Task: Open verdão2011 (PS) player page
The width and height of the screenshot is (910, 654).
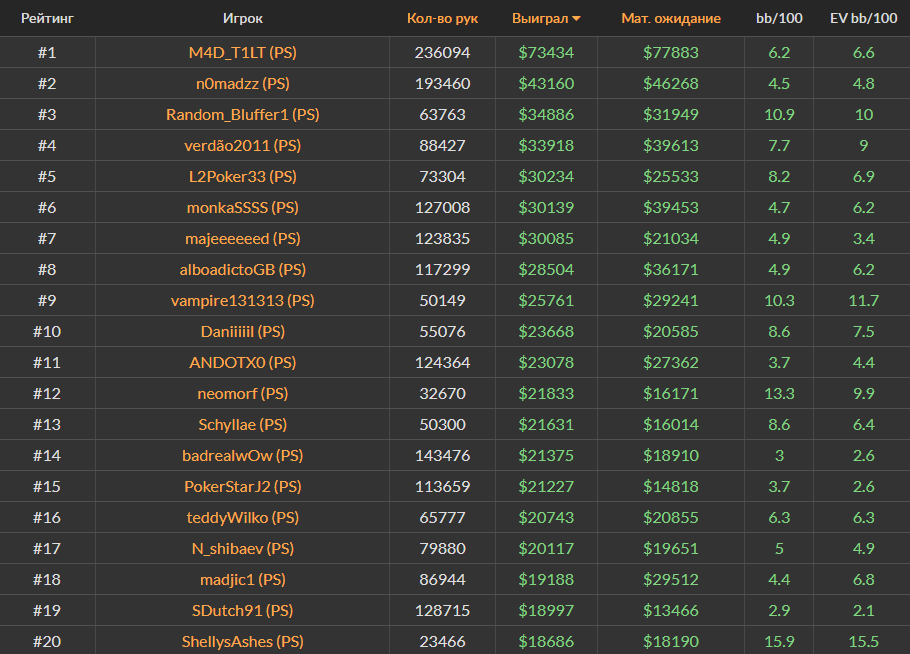Action: (x=243, y=145)
